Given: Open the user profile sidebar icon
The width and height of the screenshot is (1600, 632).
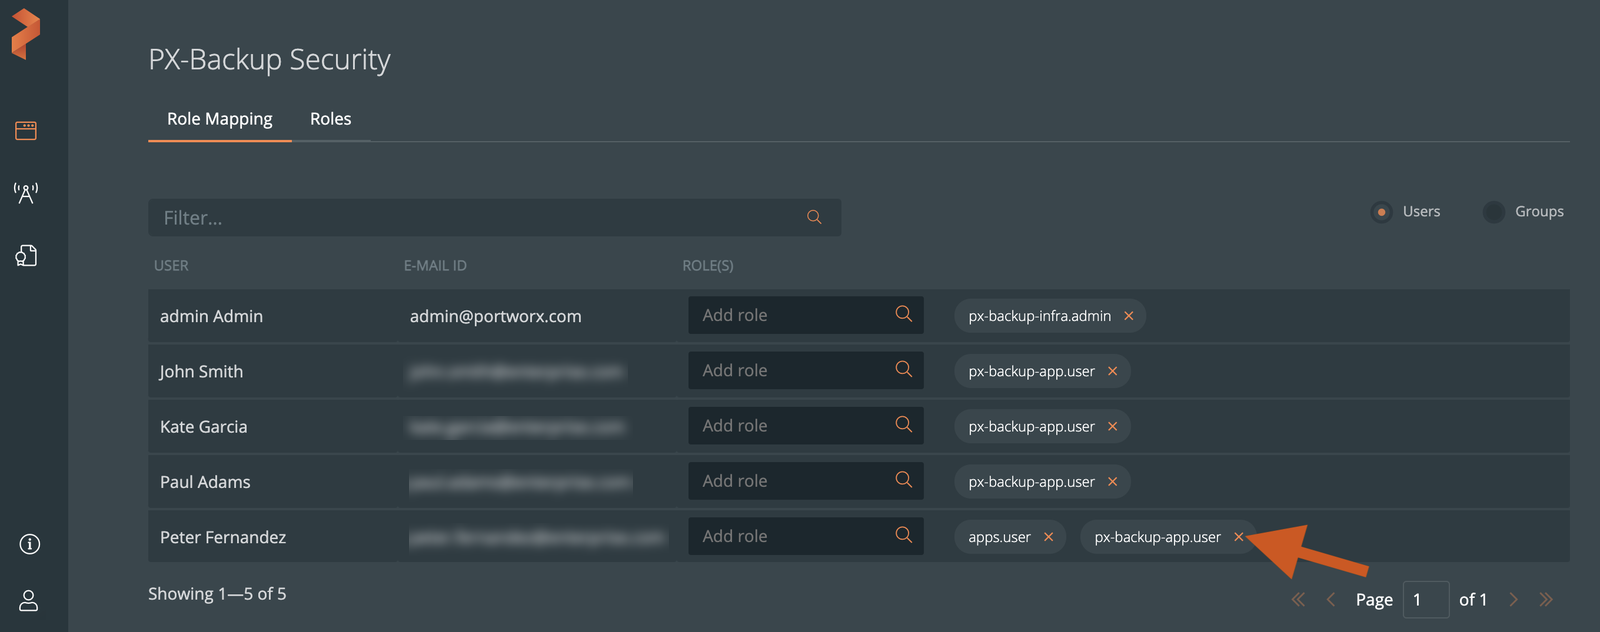Looking at the screenshot, I should tap(29, 600).
